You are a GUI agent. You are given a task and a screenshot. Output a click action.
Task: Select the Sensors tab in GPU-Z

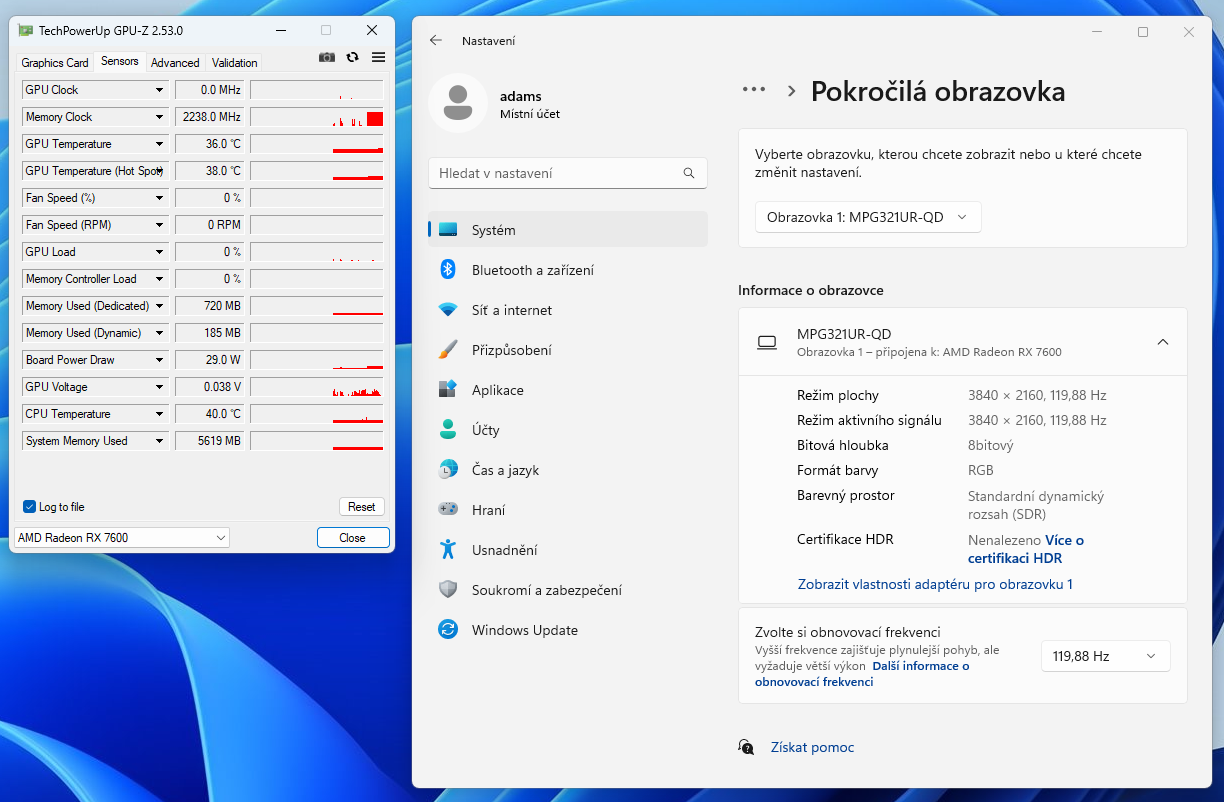[120, 61]
